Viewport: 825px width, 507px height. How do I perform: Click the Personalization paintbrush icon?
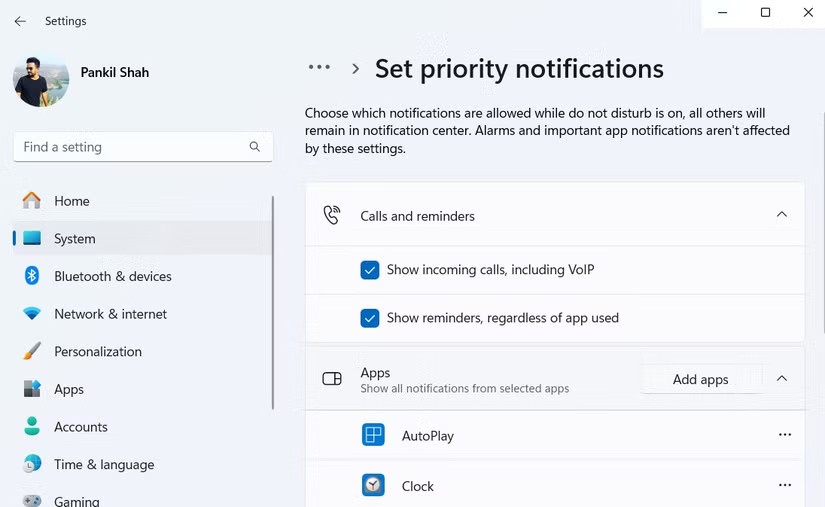point(32,352)
